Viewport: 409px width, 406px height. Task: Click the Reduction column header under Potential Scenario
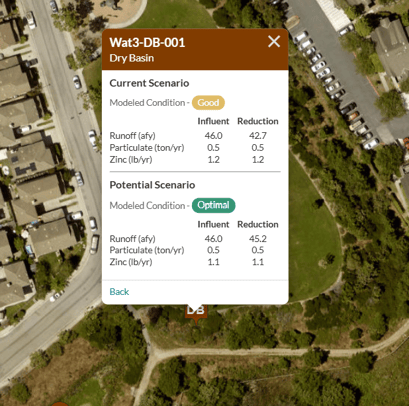(258, 224)
